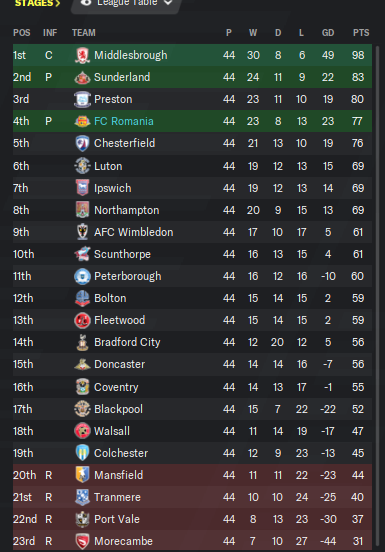Sort table by PTS column header
Viewport: 385px width, 552px height.
361,33
